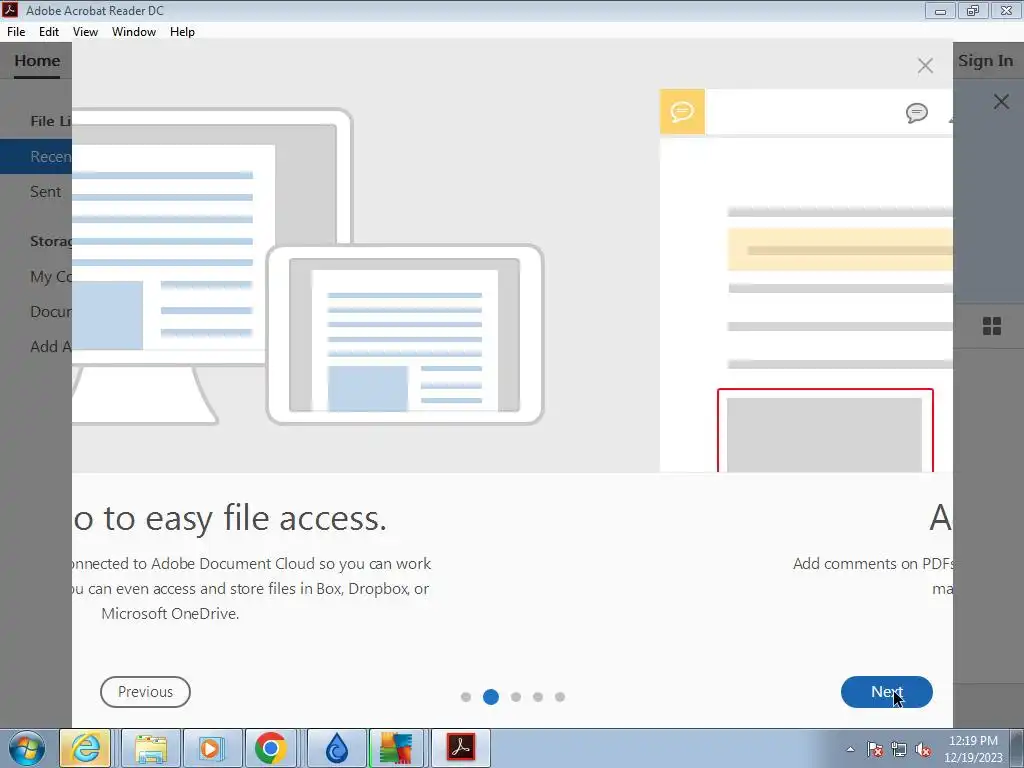The image size is (1024, 768).
Task: Open the Help menu
Action: tap(182, 31)
